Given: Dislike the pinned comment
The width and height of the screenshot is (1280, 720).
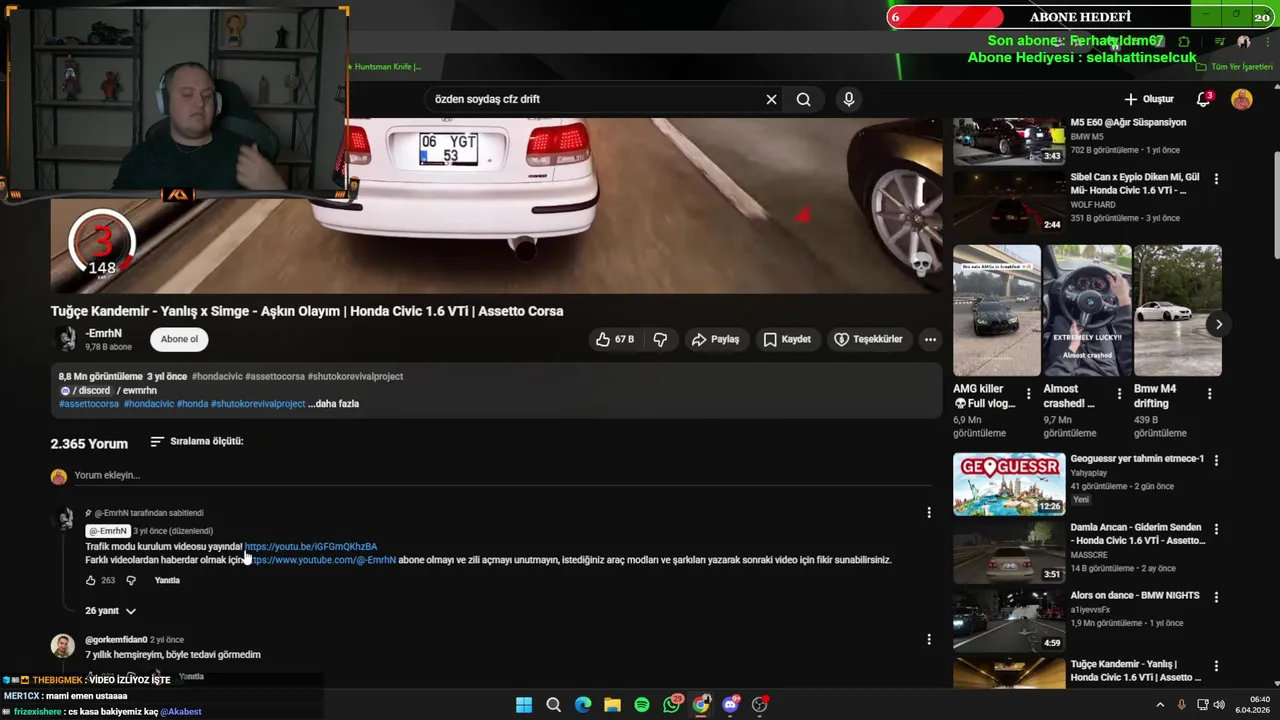Looking at the screenshot, I should tap(130, 580).
